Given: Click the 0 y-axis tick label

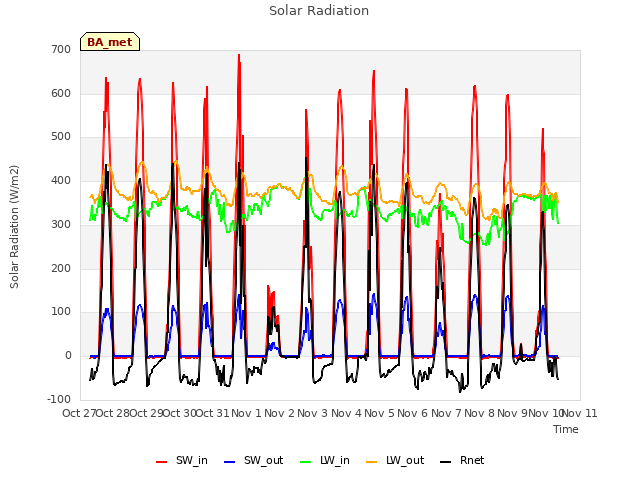Looking at the screenshot, I should [x=68, y=356].
